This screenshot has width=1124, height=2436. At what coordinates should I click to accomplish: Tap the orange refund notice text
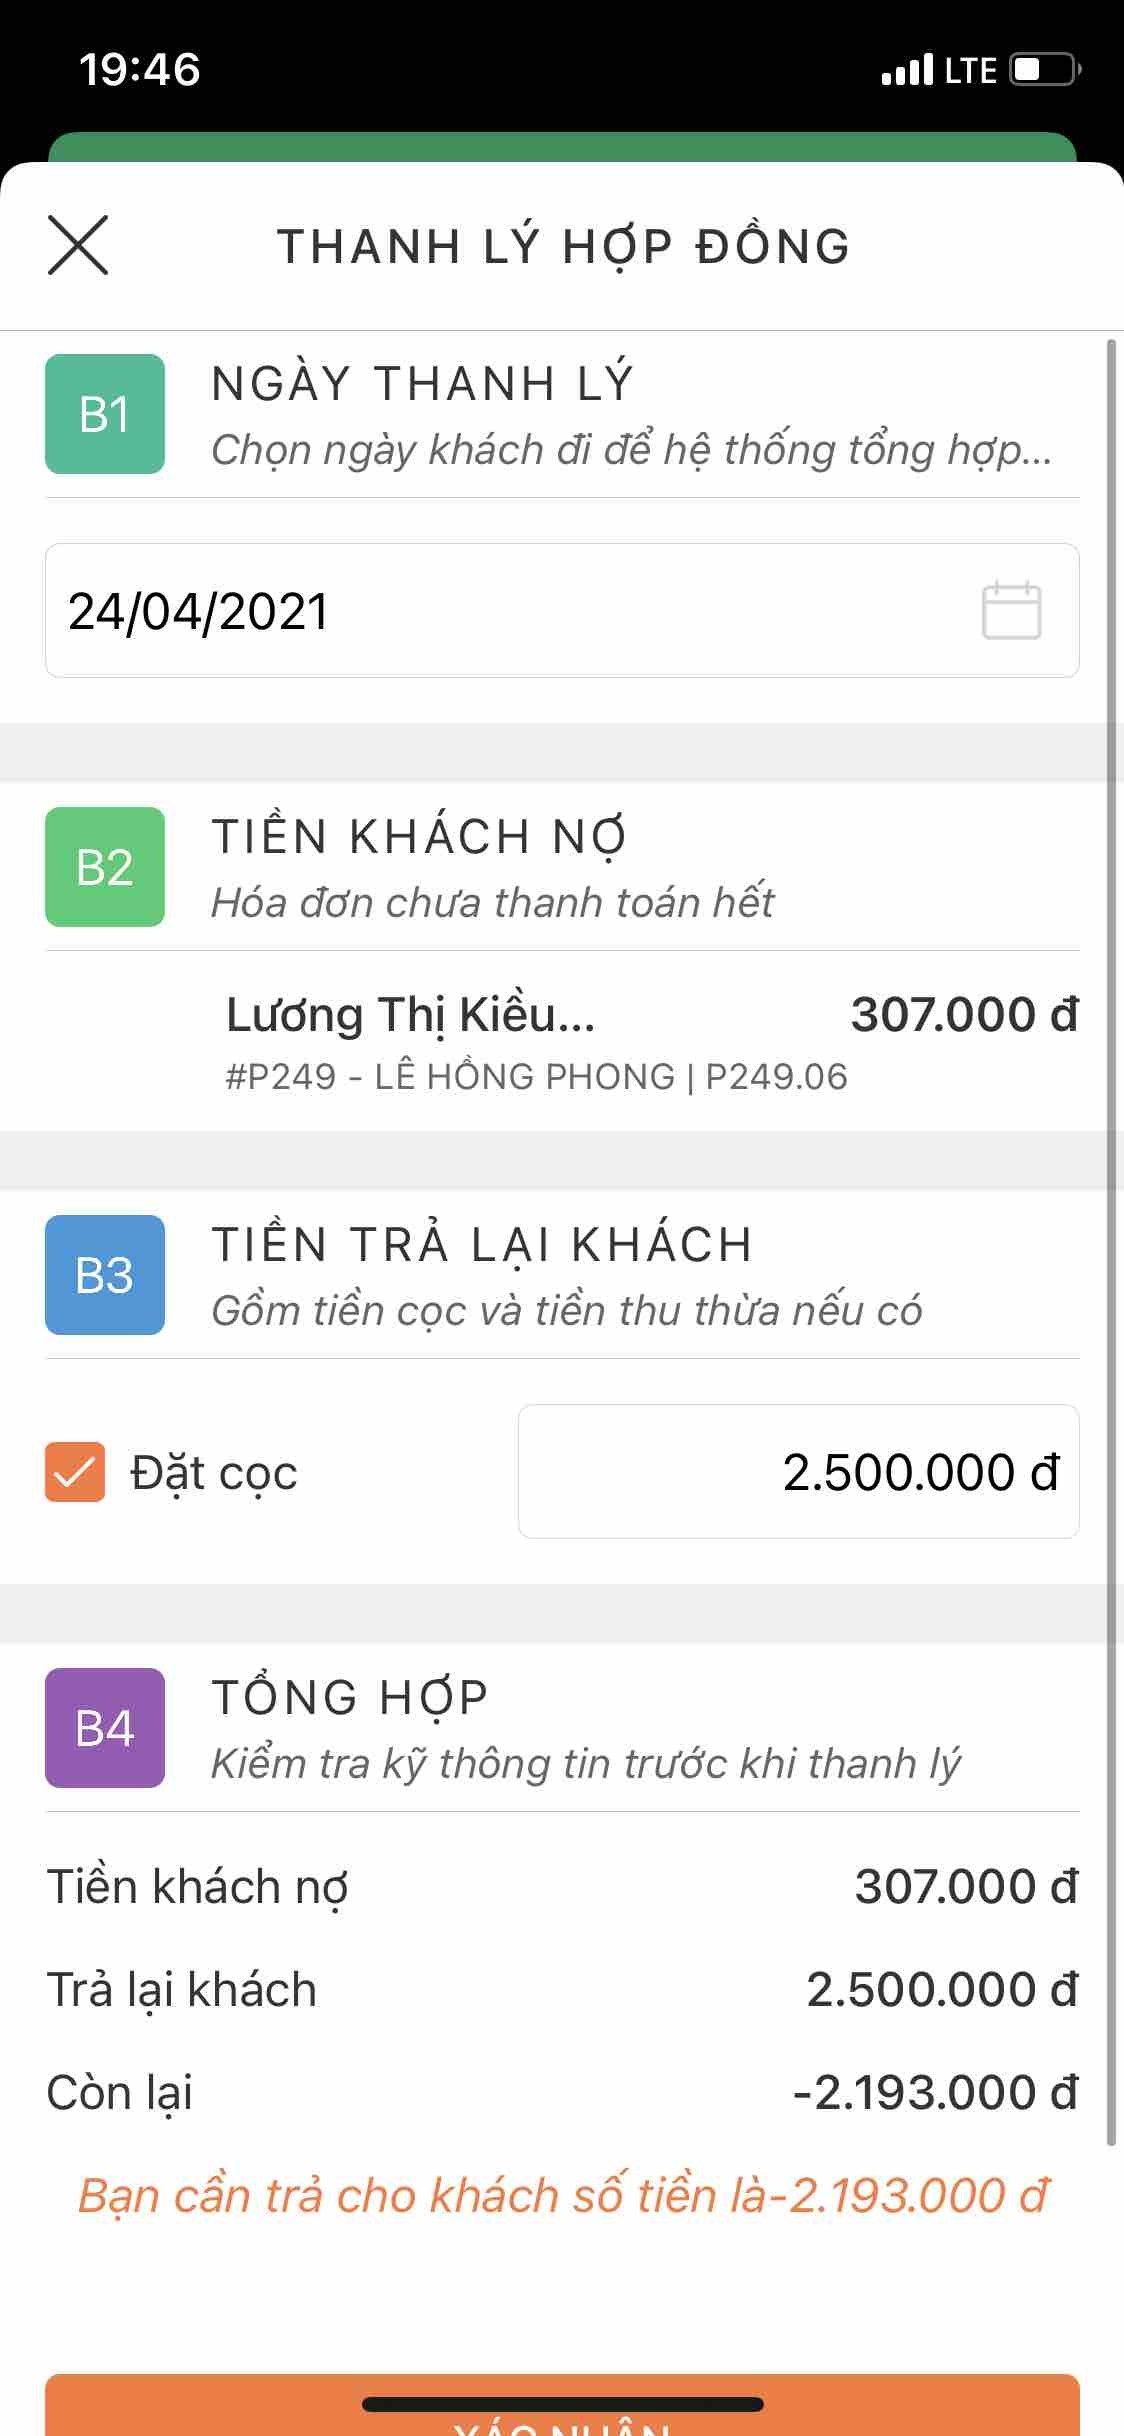pyautogui.click(x=562, y=2196)
